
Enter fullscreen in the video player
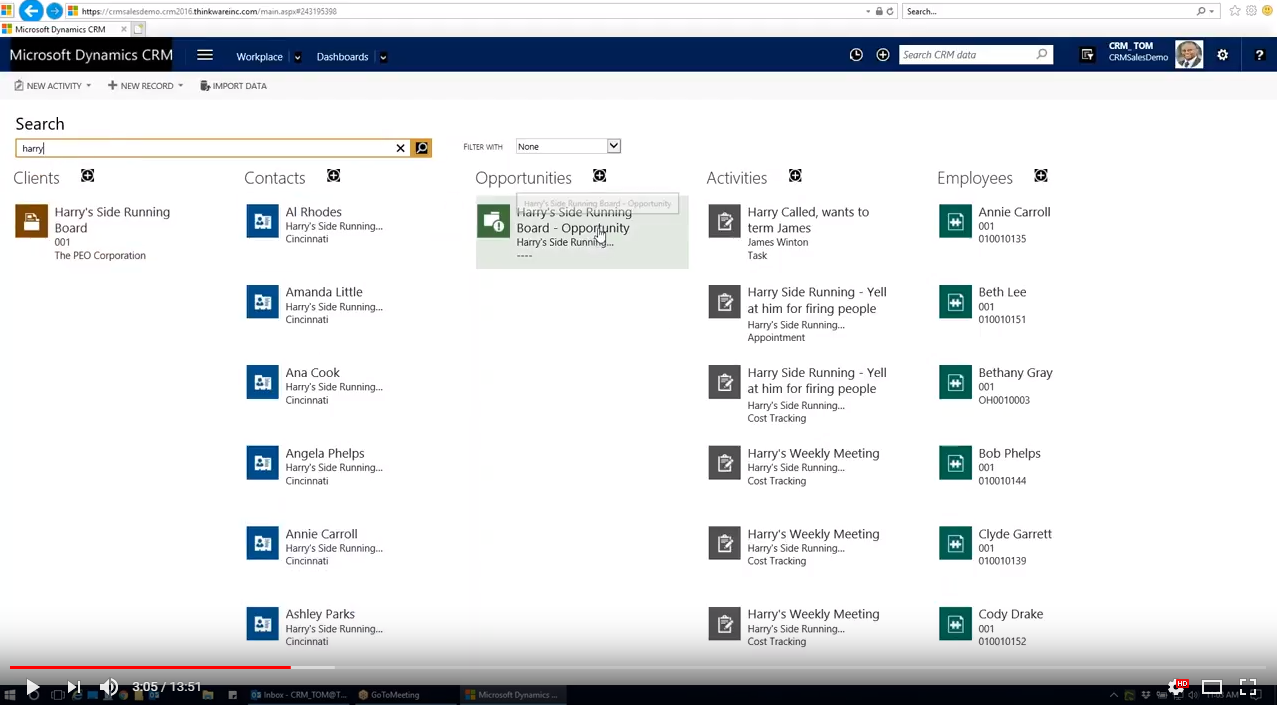pos(1248,687)
